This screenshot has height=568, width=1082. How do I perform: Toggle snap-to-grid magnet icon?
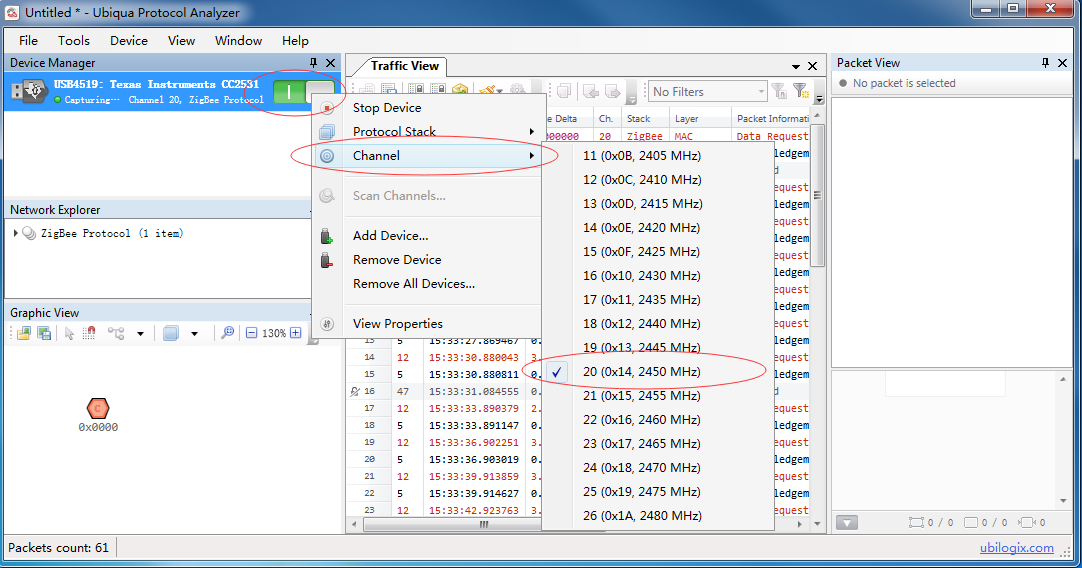(91, 333)
